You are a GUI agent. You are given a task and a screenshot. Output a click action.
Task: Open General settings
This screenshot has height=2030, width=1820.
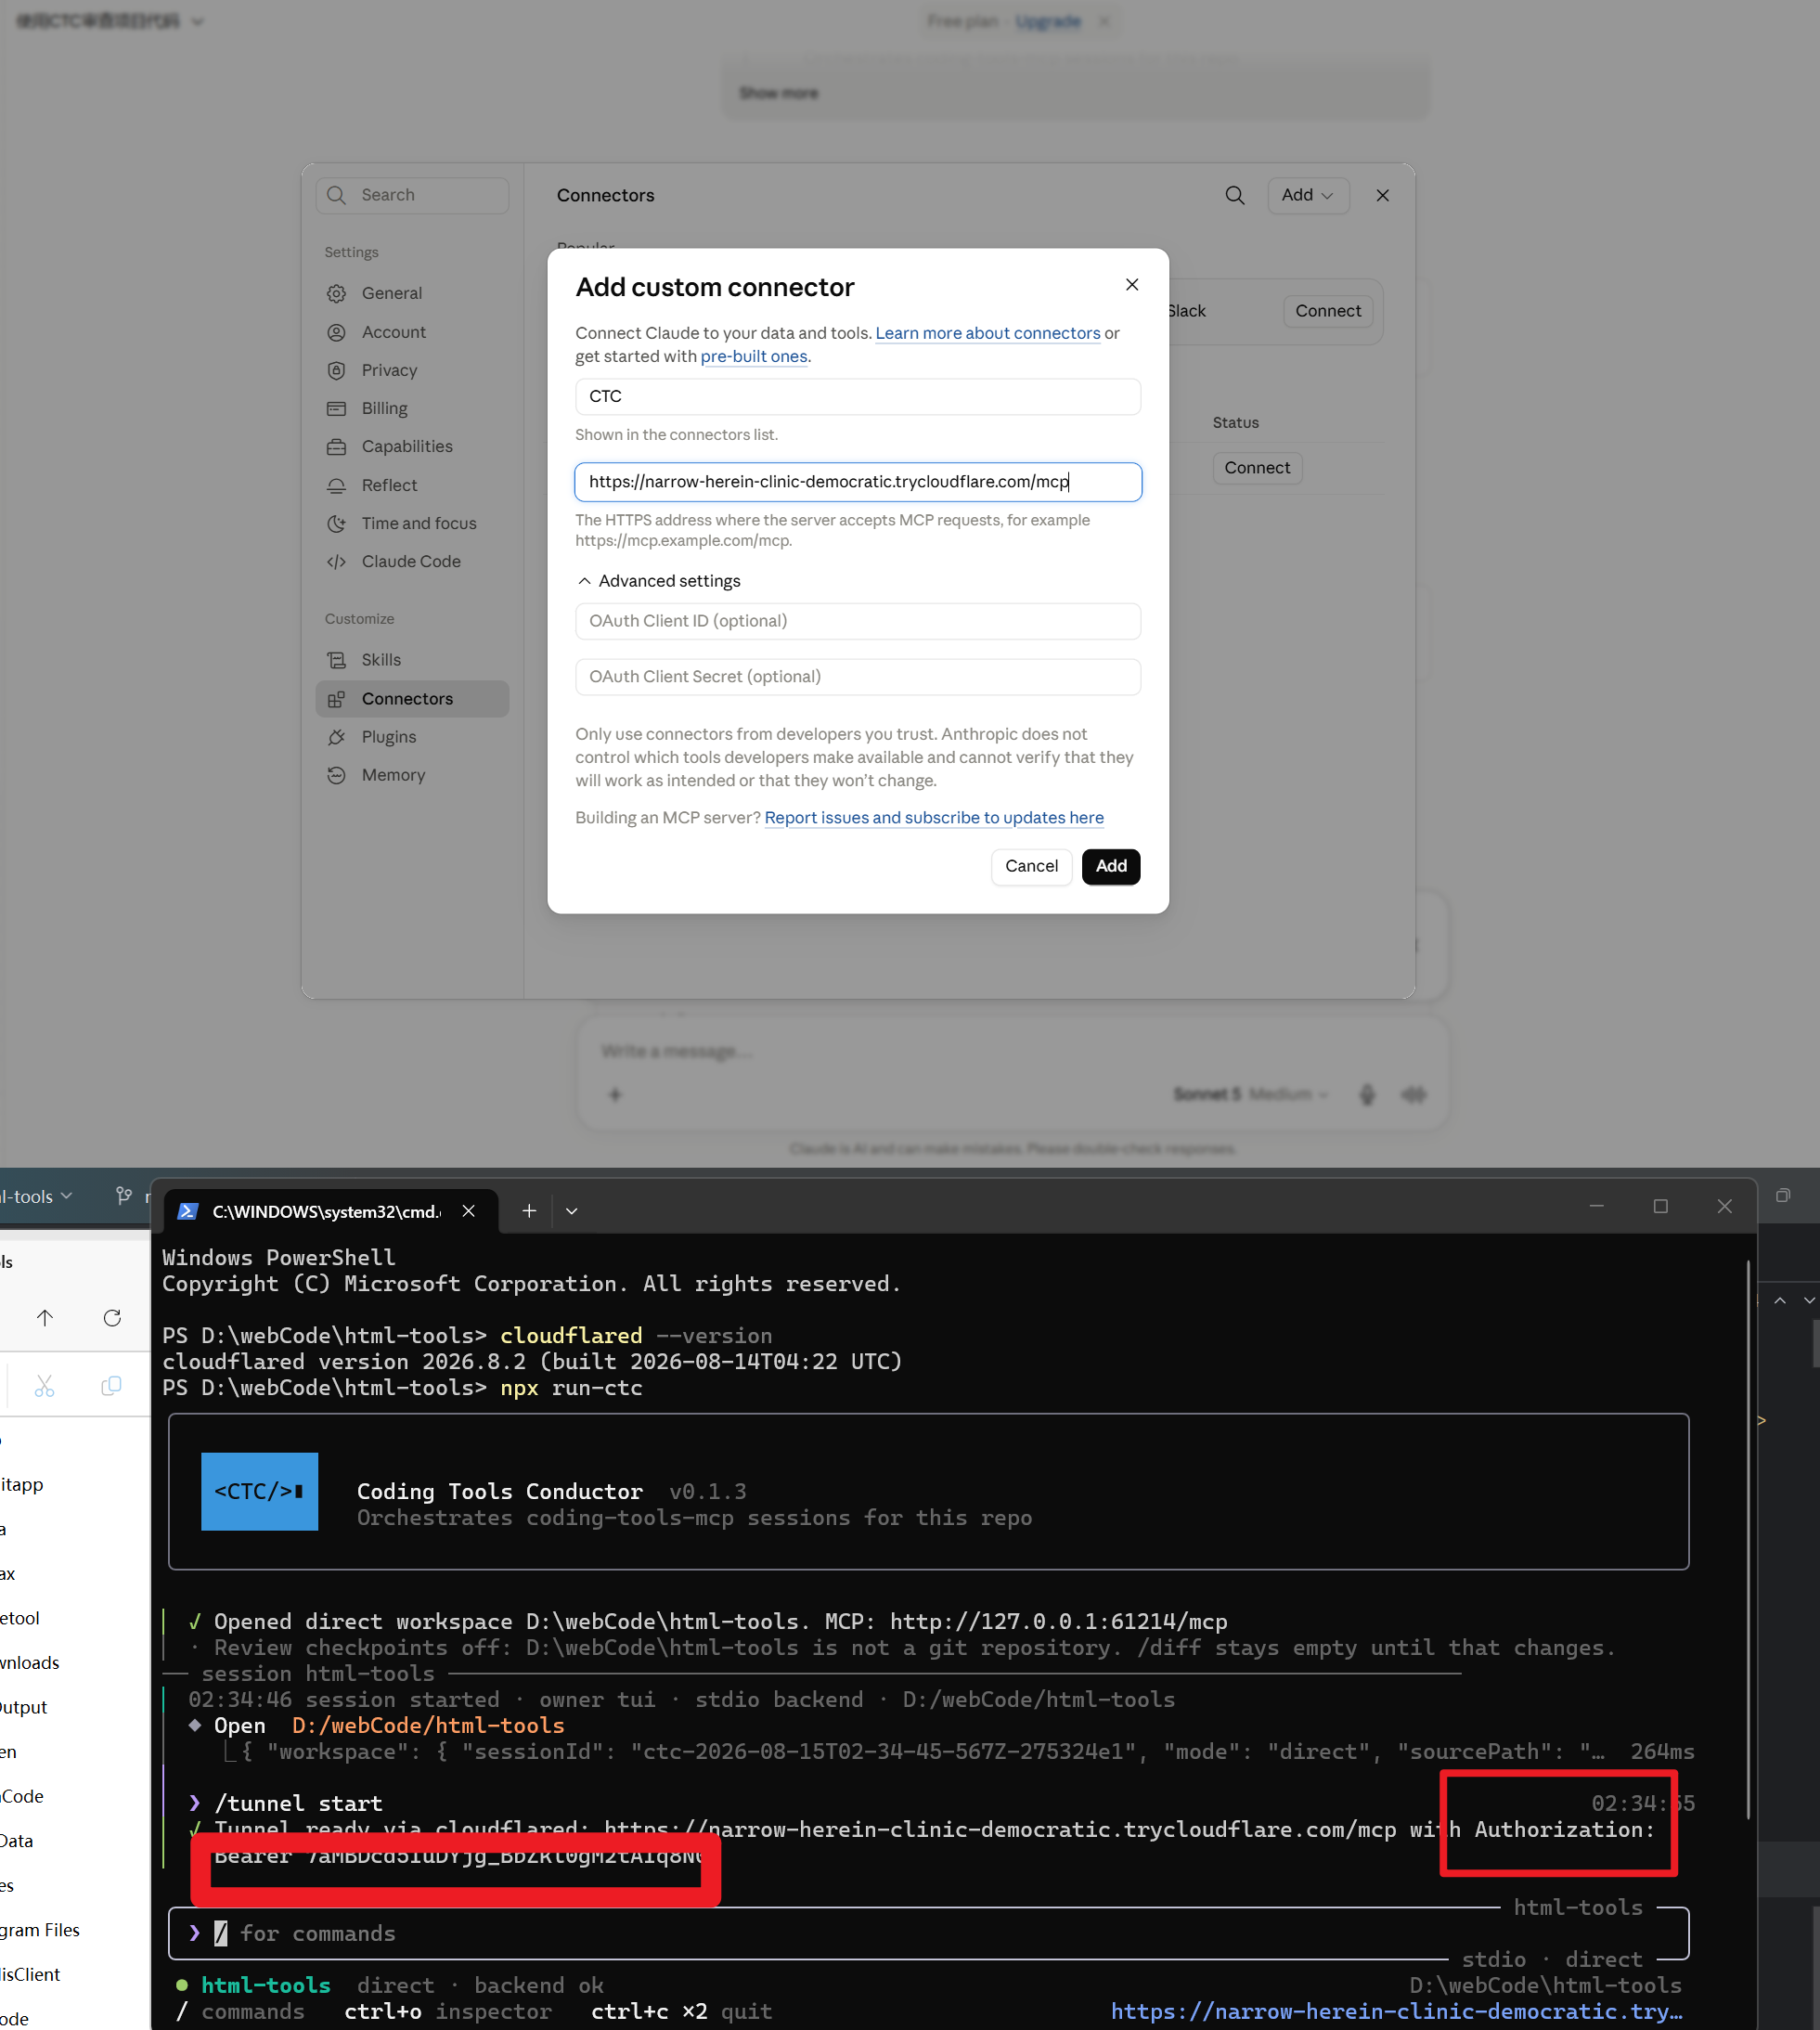(x=412, y=293)
